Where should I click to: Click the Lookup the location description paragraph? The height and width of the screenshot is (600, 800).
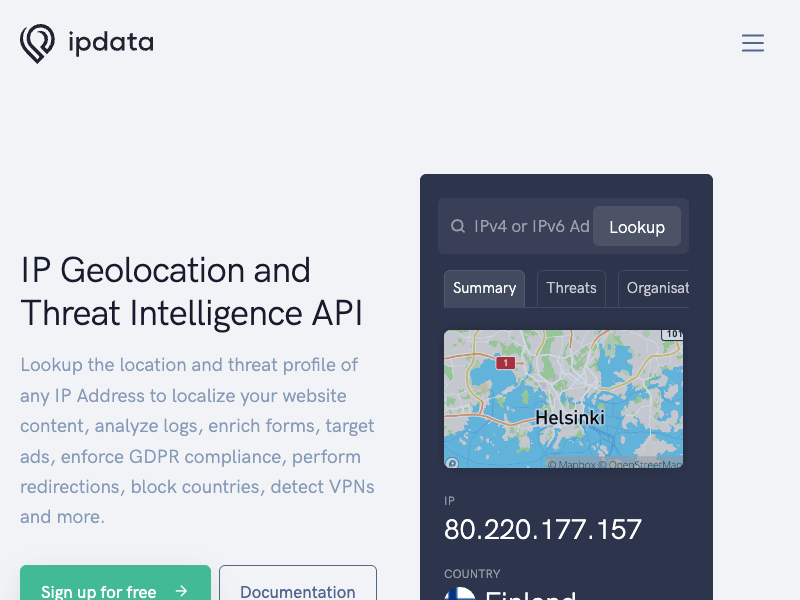pyautogui.click(x=197, y=441)
